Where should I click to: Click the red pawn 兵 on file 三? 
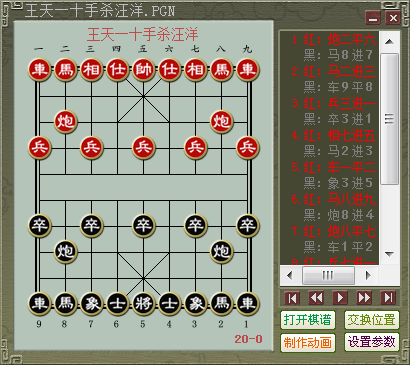[x=91, y=148]
